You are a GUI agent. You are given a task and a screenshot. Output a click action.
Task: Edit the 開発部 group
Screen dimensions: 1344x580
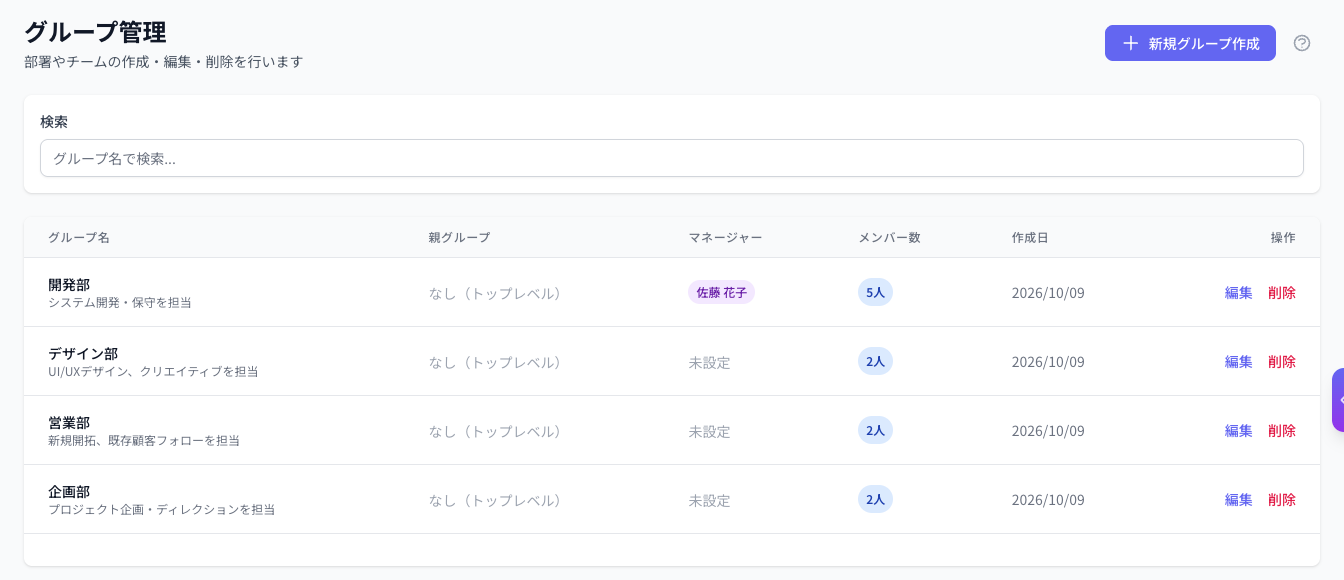point(1238,293)
